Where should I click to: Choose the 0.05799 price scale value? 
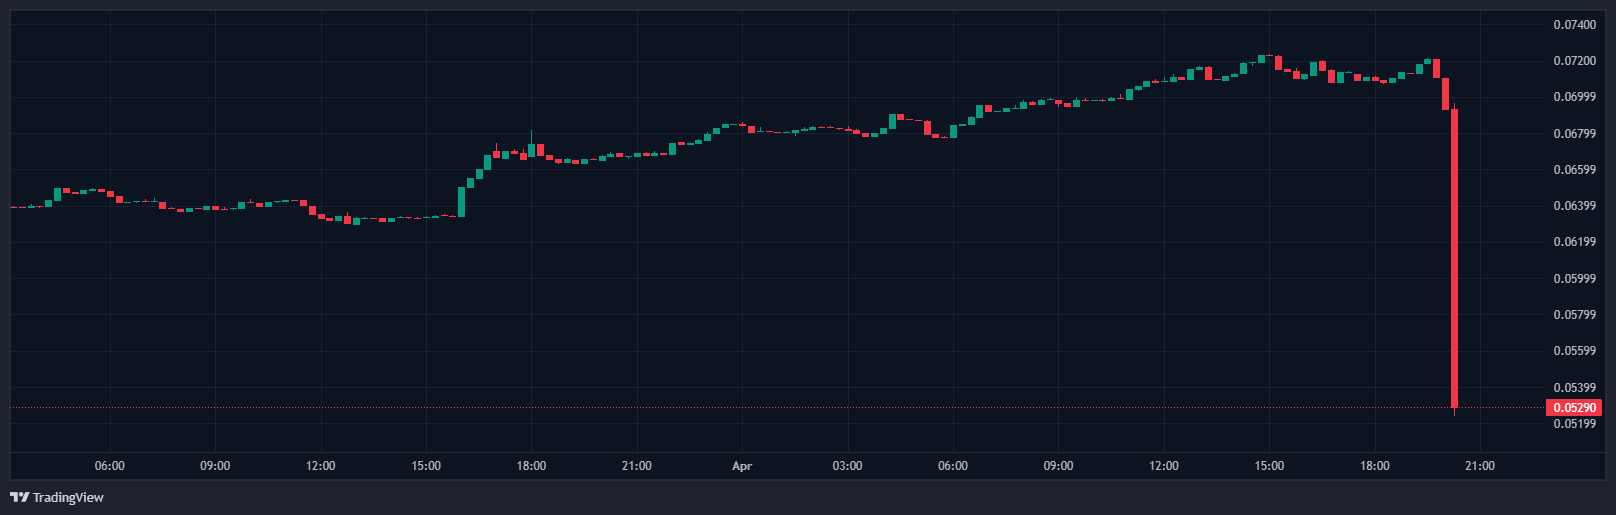point(1574,315)
